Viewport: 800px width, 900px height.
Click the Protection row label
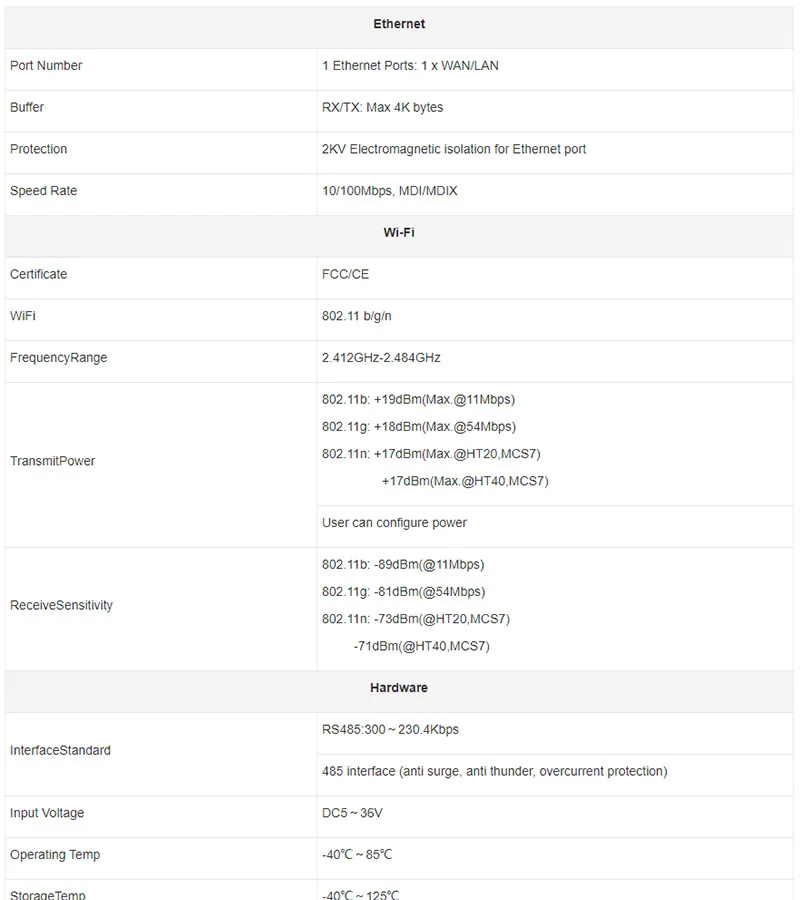(38, 149)
